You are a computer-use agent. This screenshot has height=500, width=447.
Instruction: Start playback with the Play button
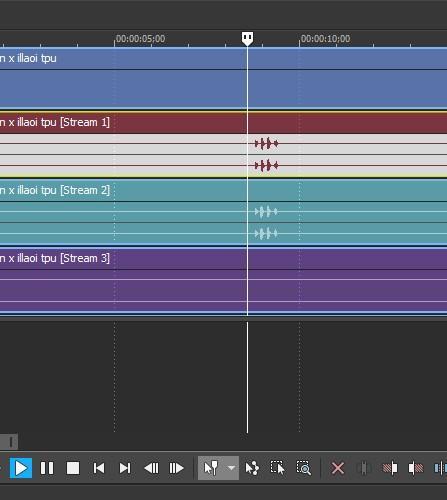pyautogui.click(x=21, y=468)
